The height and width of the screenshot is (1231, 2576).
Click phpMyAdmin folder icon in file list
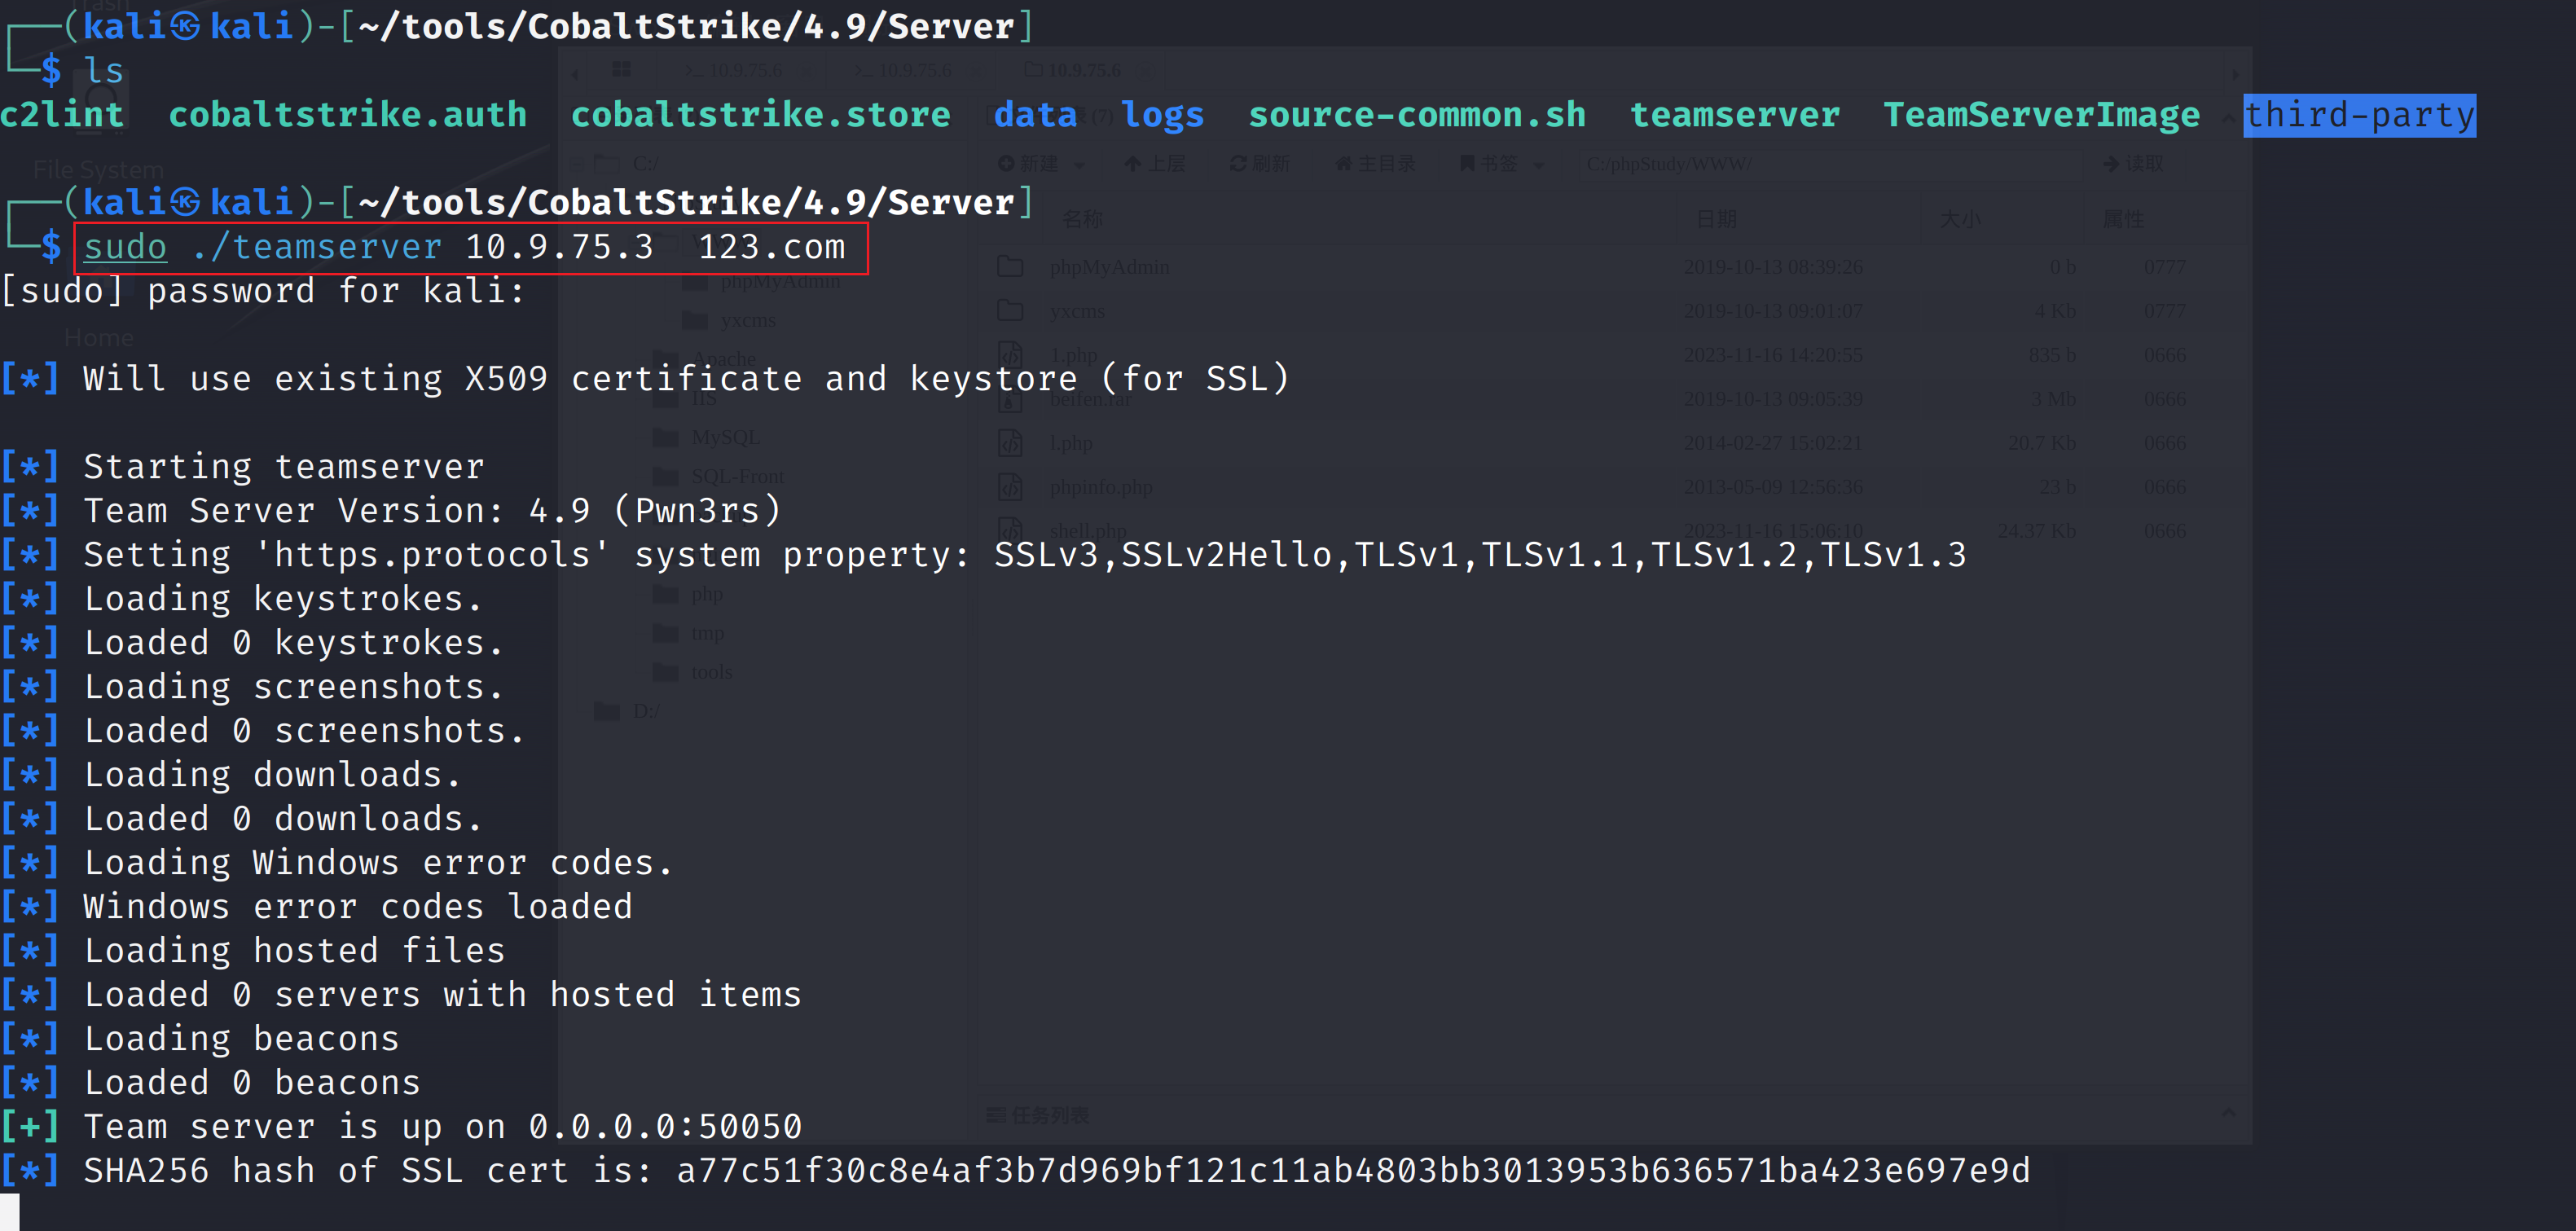coord(1010,266)
